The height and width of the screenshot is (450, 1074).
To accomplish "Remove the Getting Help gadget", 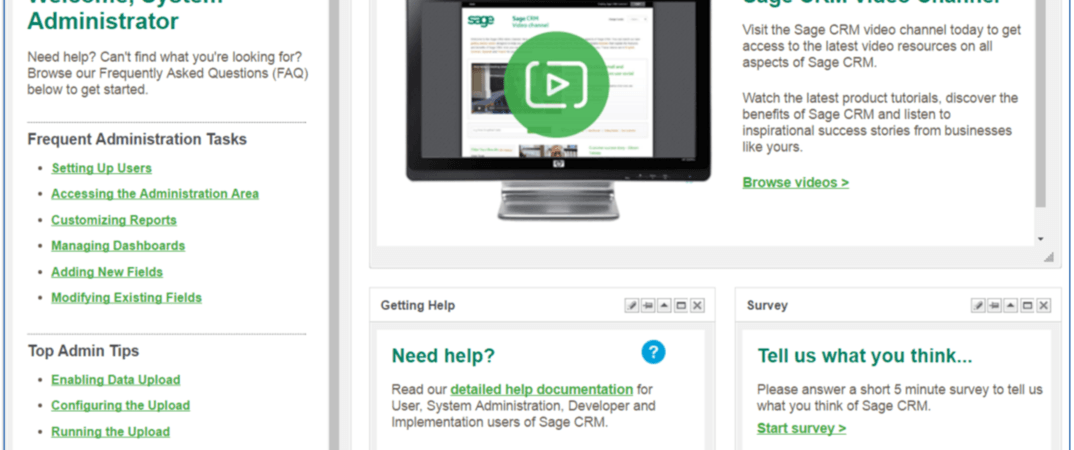I will pyautogui.click(x=697, y=305).
